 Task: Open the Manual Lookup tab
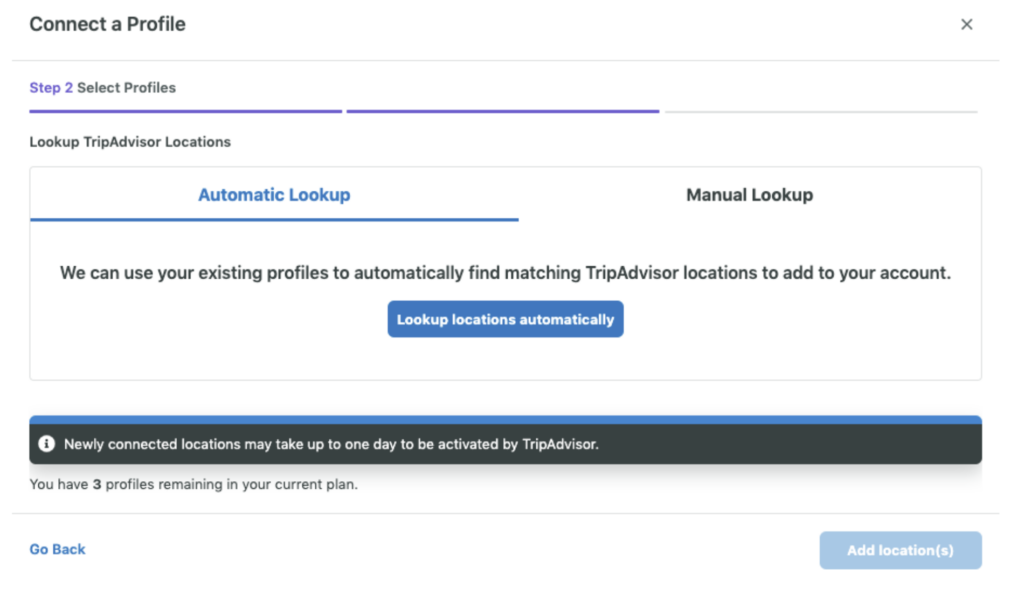pos(749,195)
